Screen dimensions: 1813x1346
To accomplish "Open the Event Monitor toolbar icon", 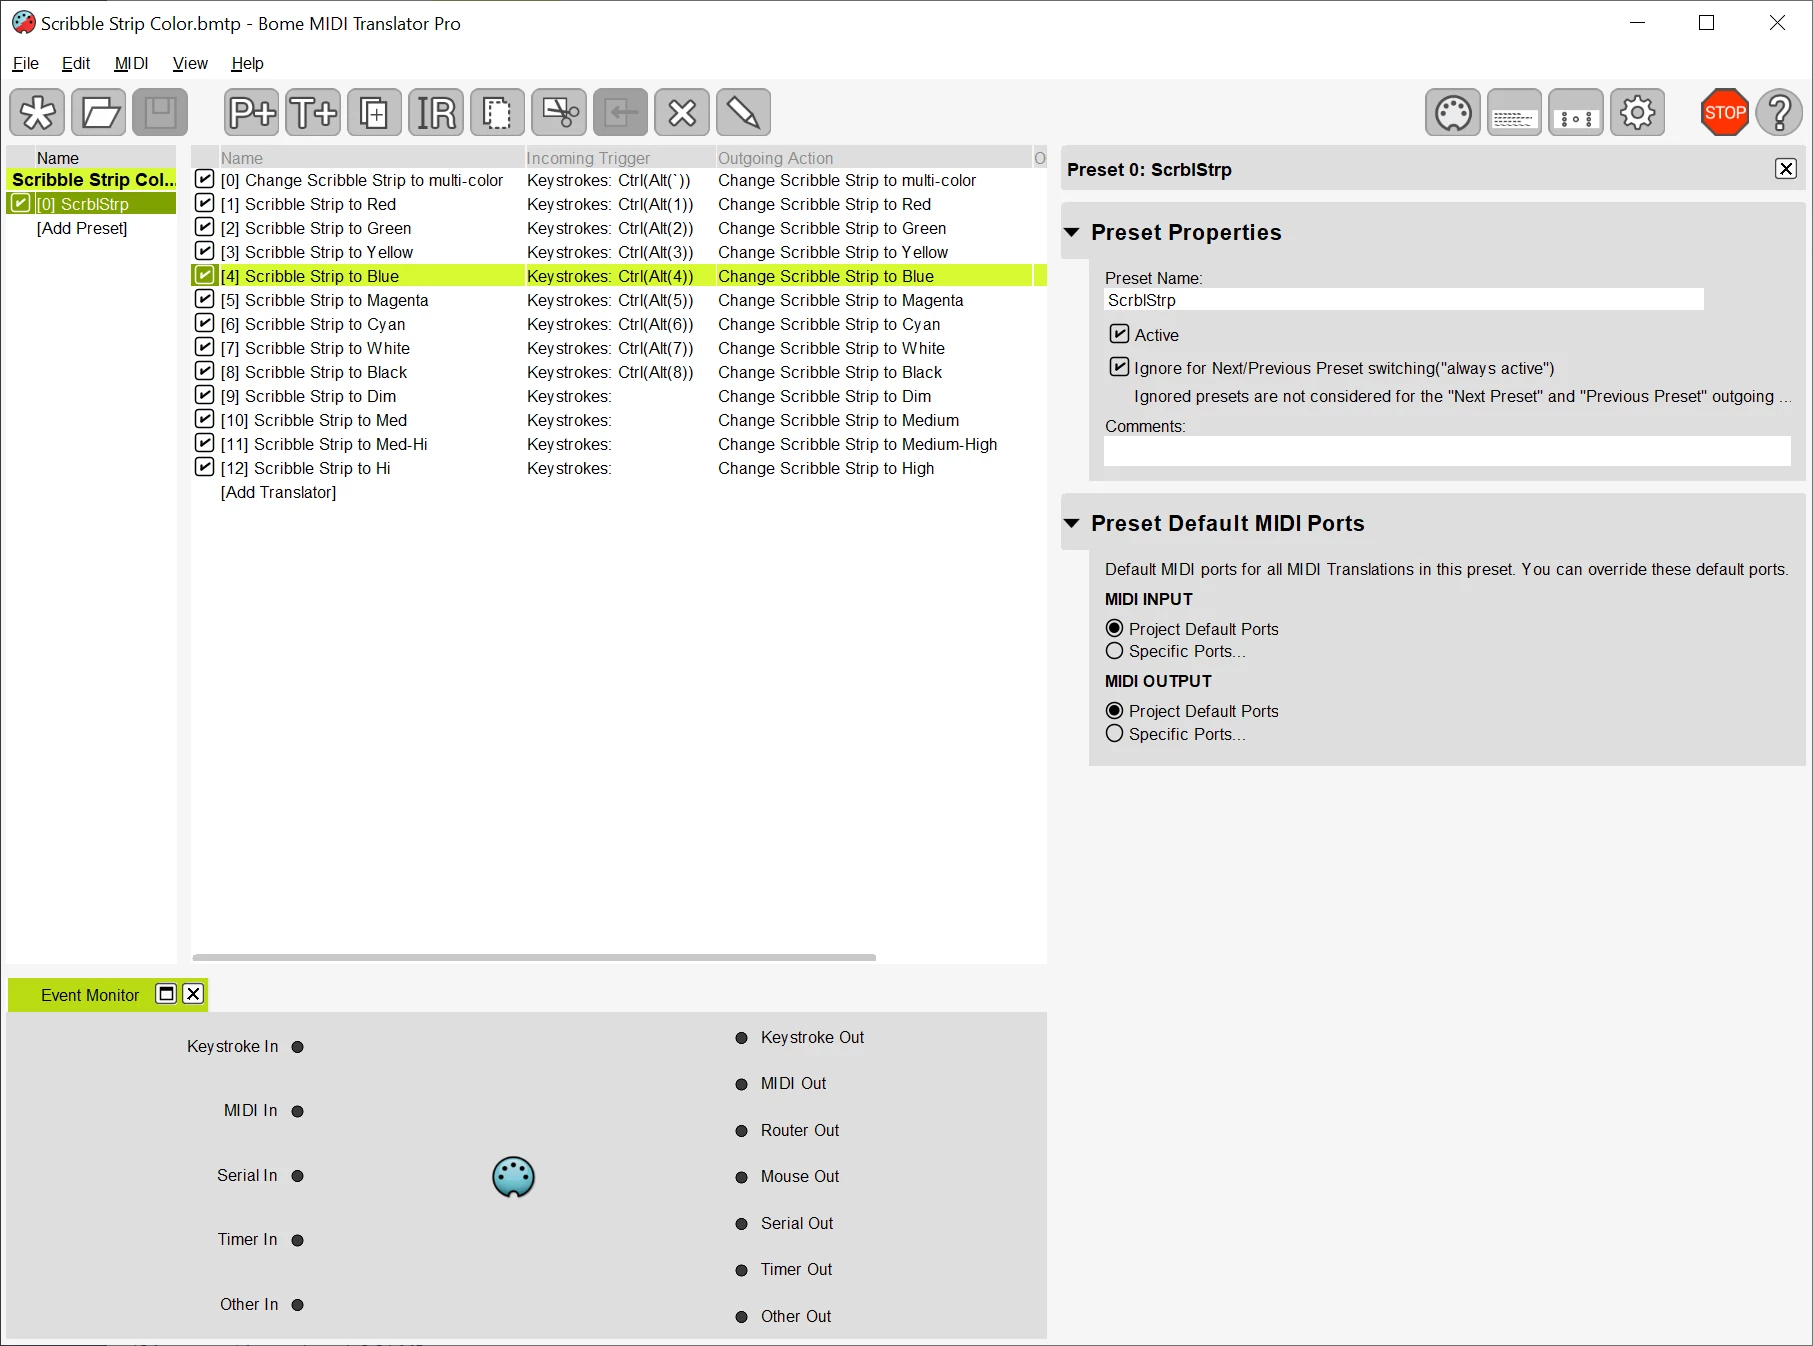I will tap(1576, 112).
